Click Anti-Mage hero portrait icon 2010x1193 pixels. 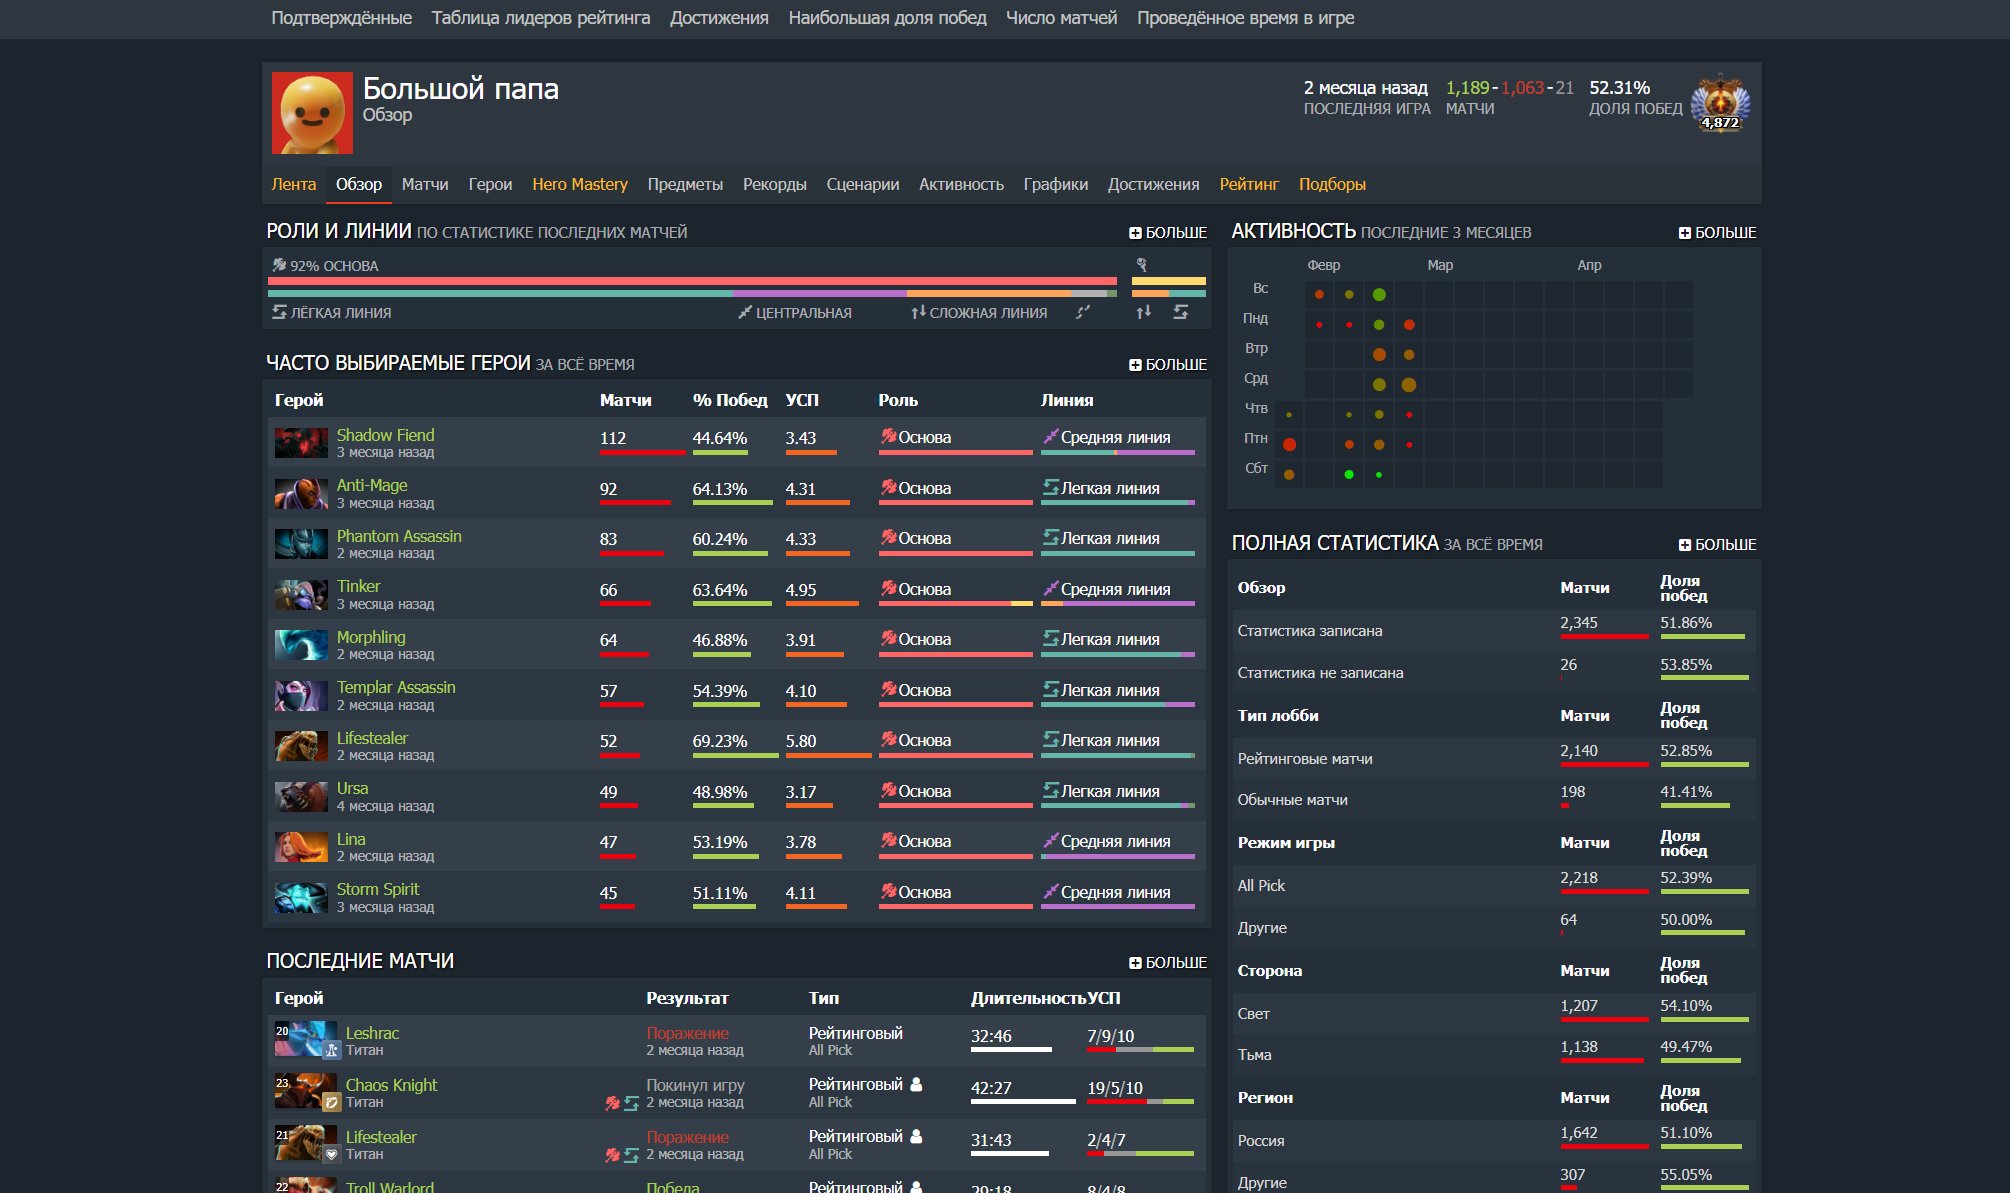(x=301, y=493)
